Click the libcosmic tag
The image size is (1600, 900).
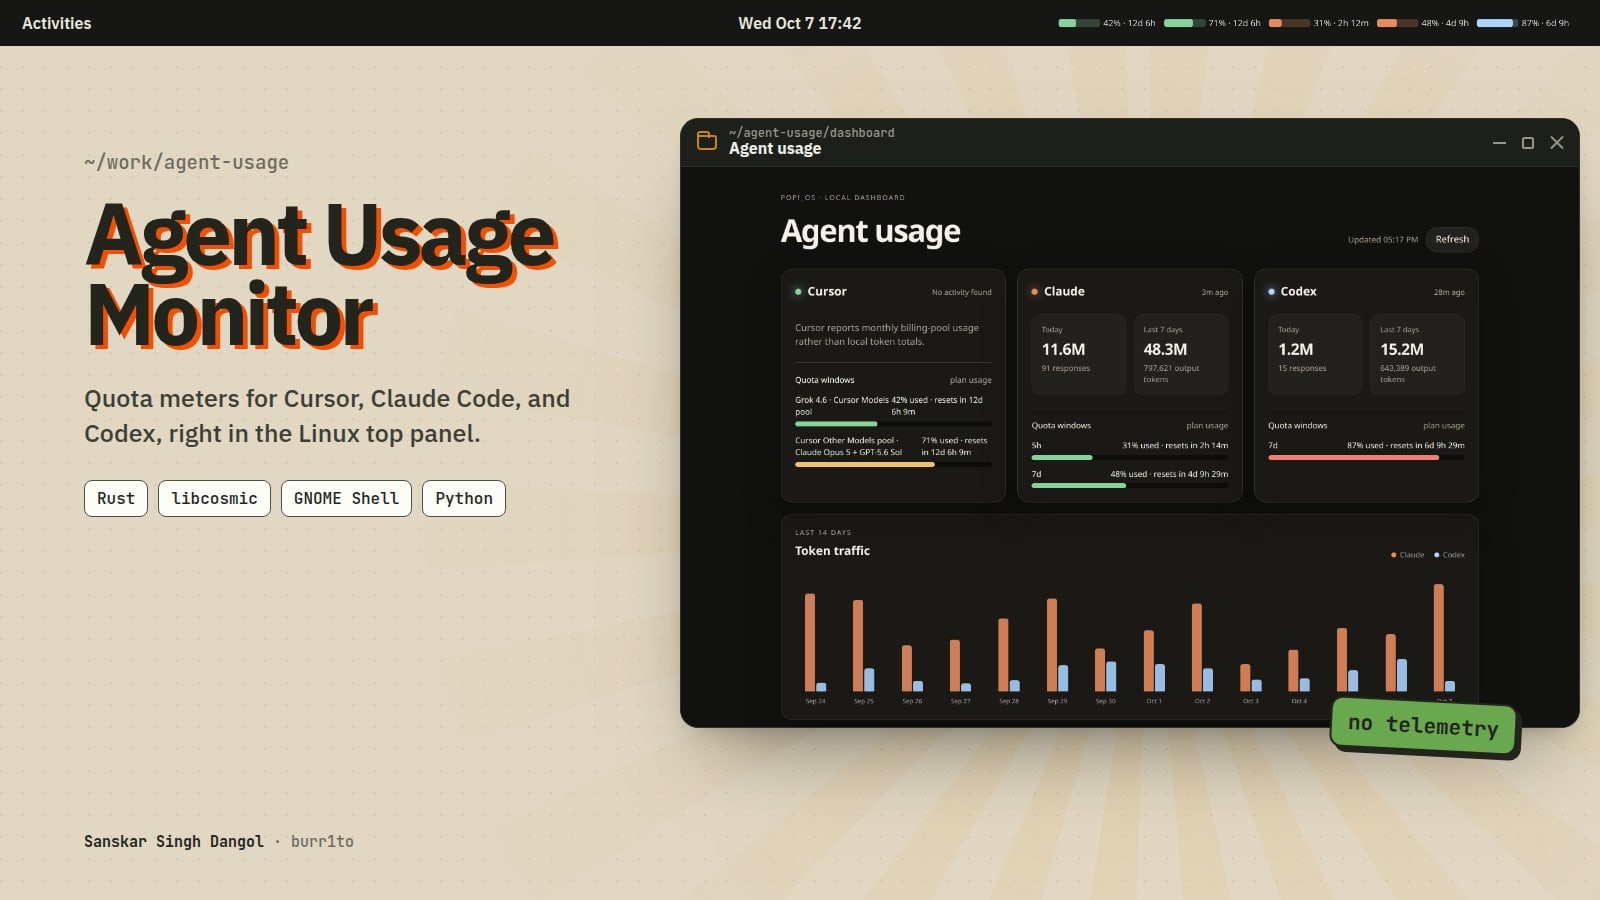click(x=214, y=498)
